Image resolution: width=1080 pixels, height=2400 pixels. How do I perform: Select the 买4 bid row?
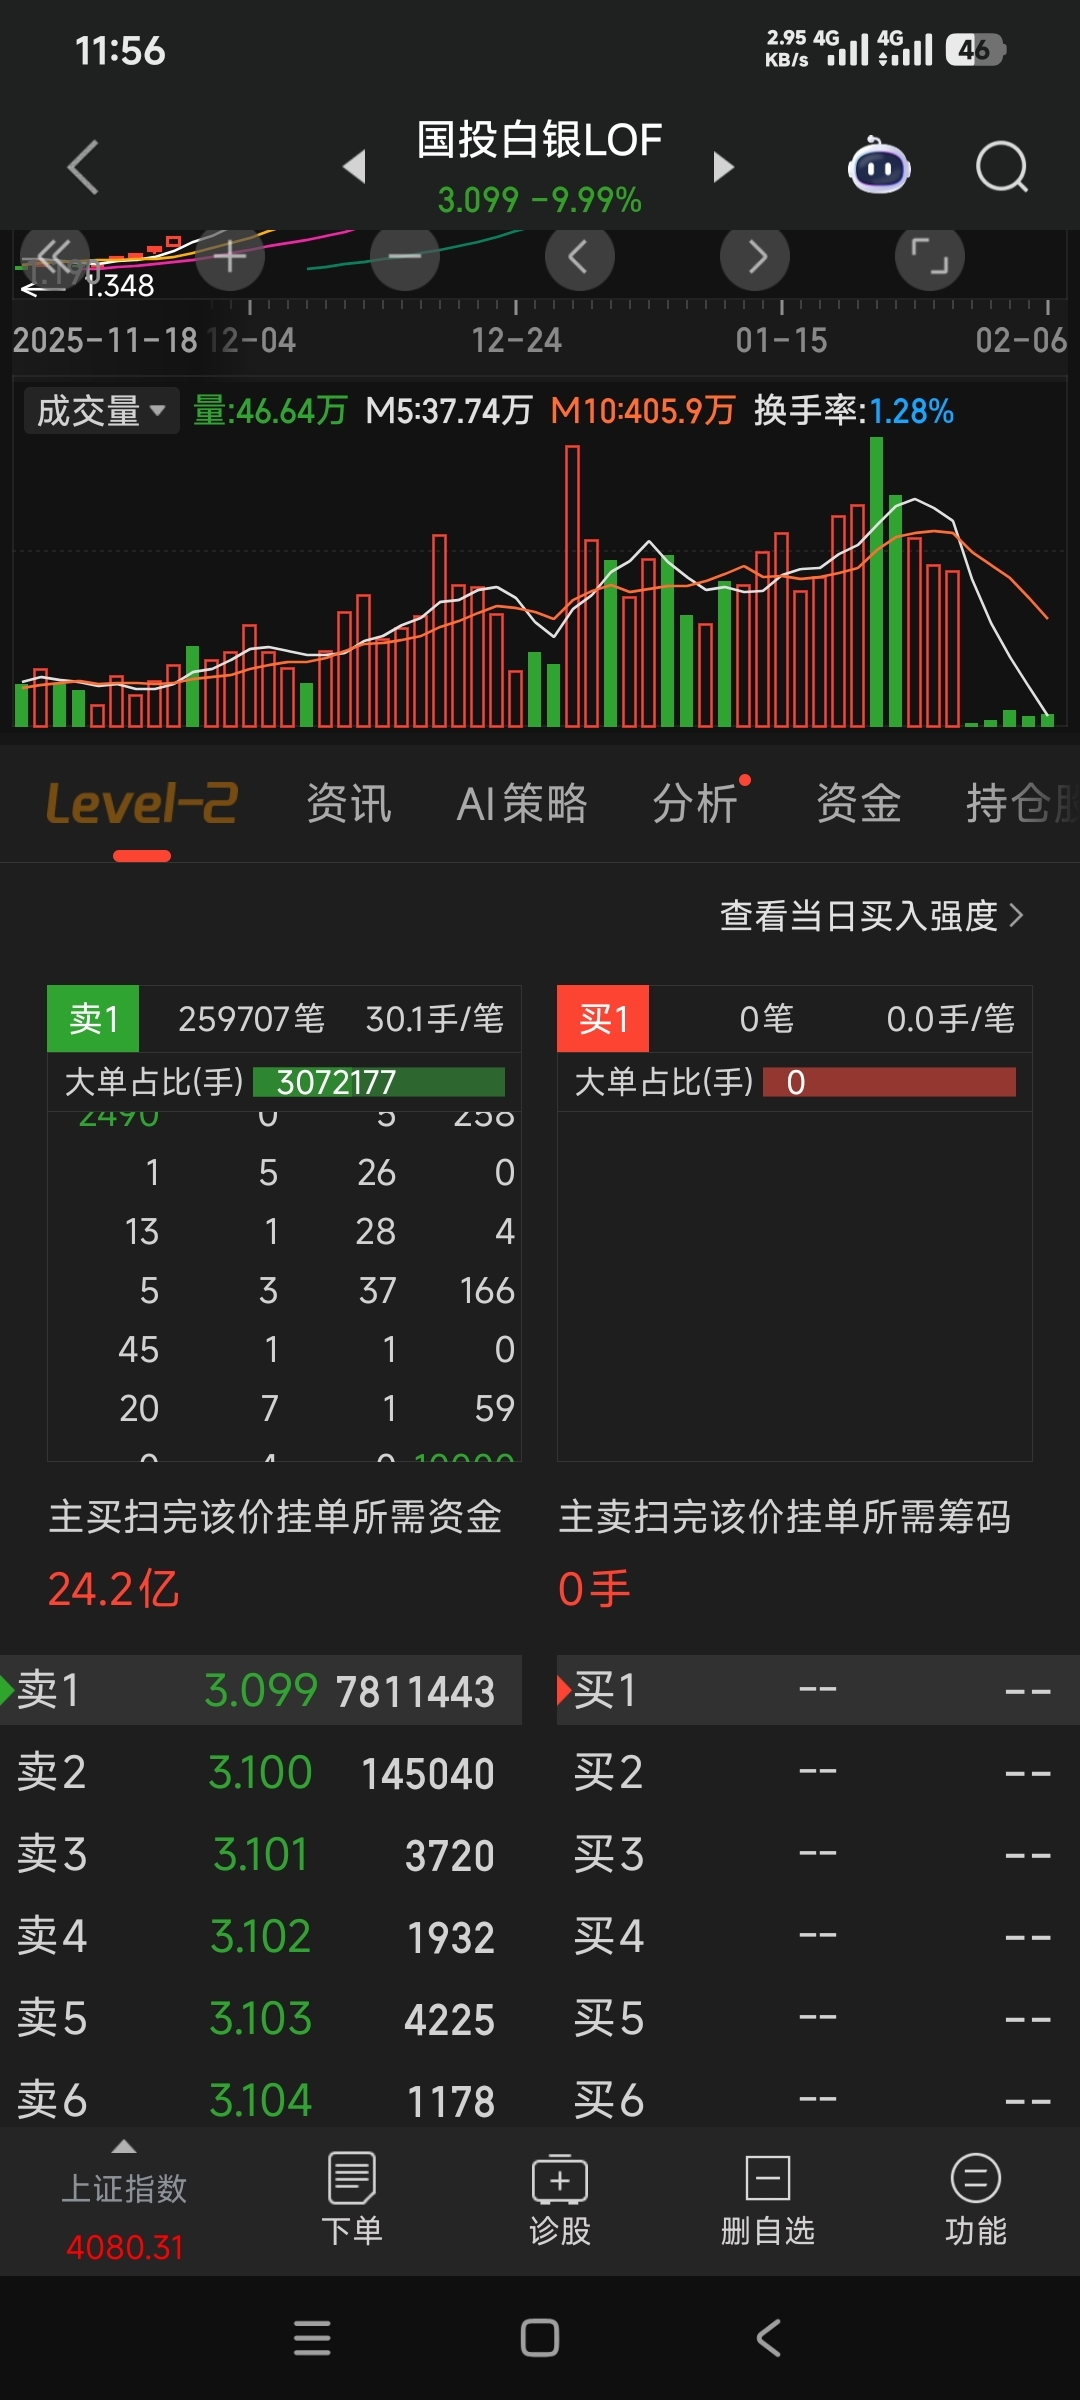[x=818, y=1937]
